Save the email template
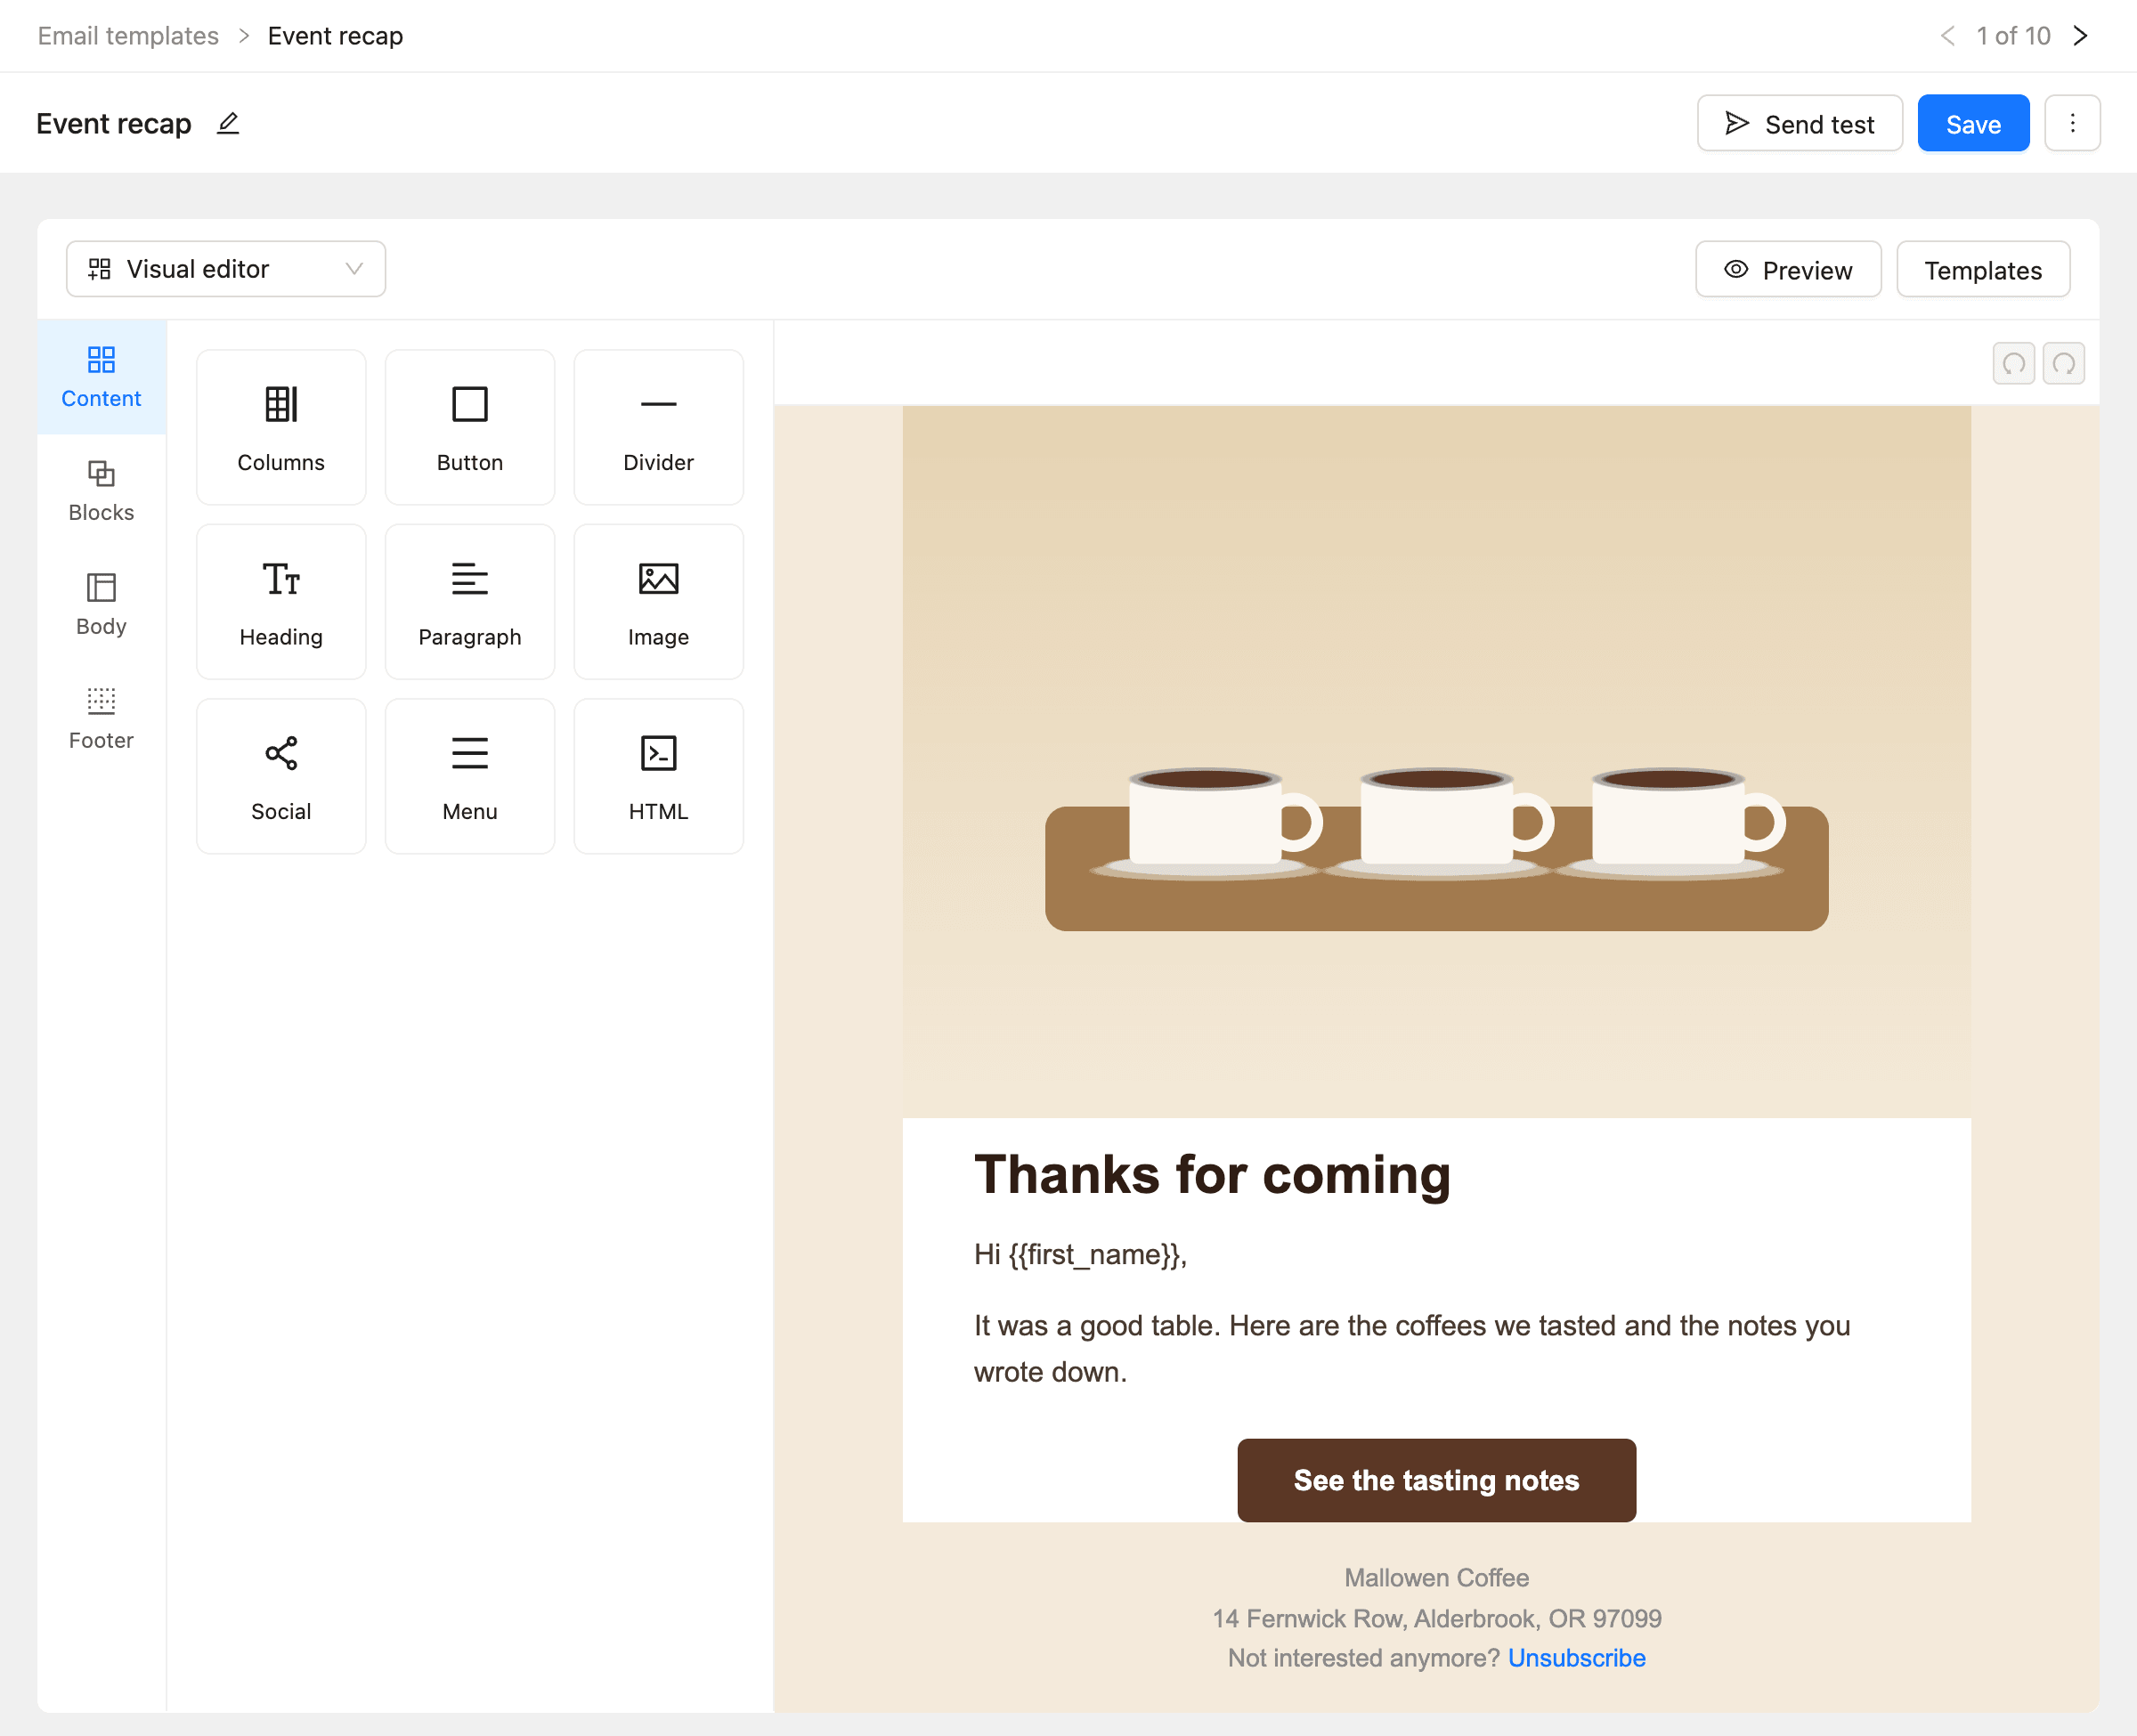 [x=1973, y=123]
